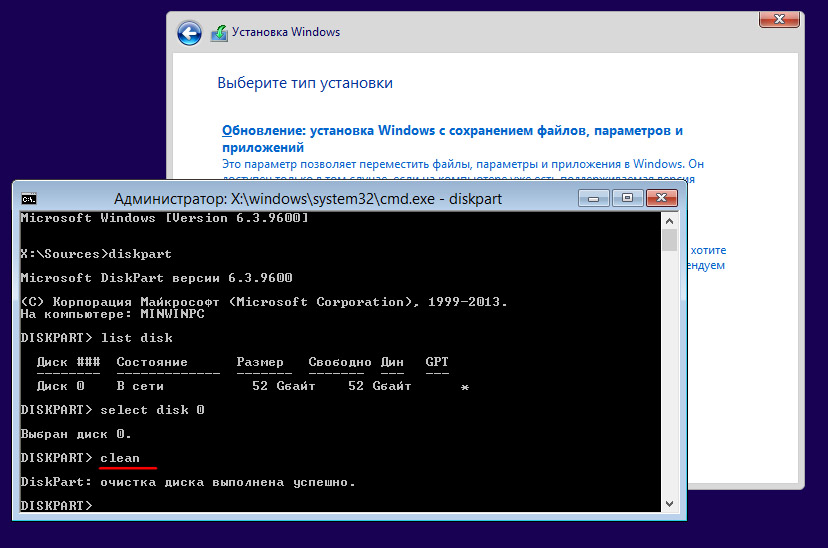Click the 'Microsoft Windows [Version 6.3.9600]' line

[x=164, y=218]
